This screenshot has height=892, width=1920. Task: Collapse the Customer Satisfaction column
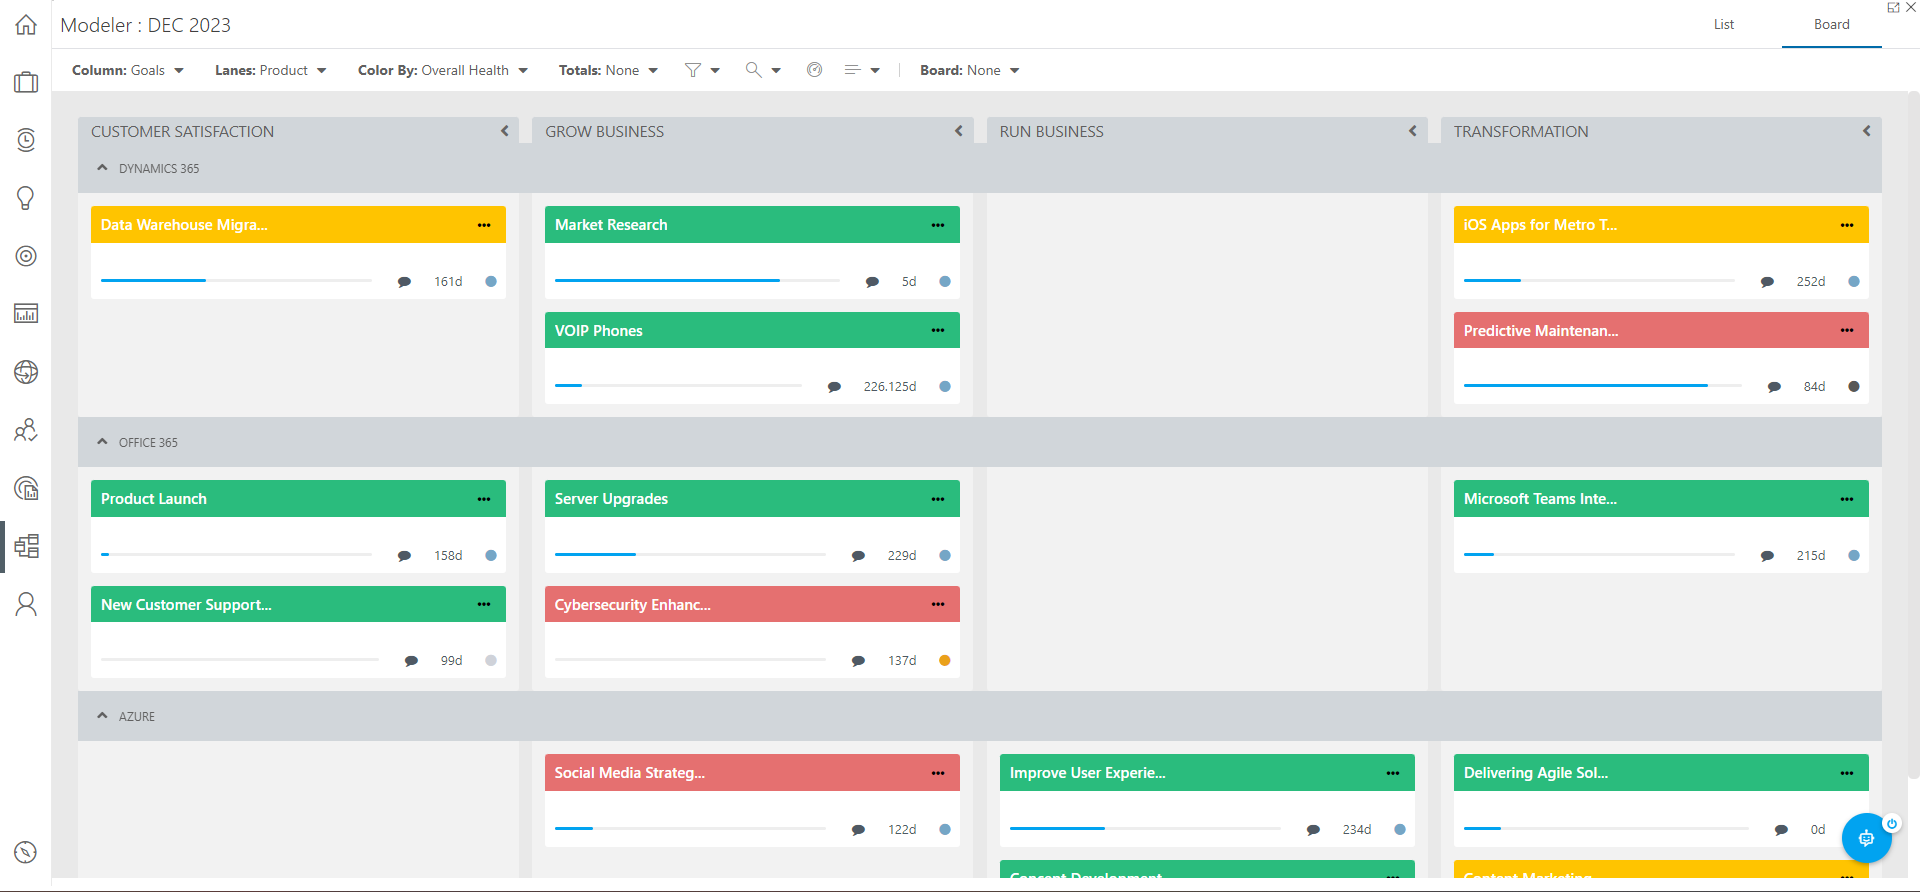pyautogui.click(x=505, y=131)
